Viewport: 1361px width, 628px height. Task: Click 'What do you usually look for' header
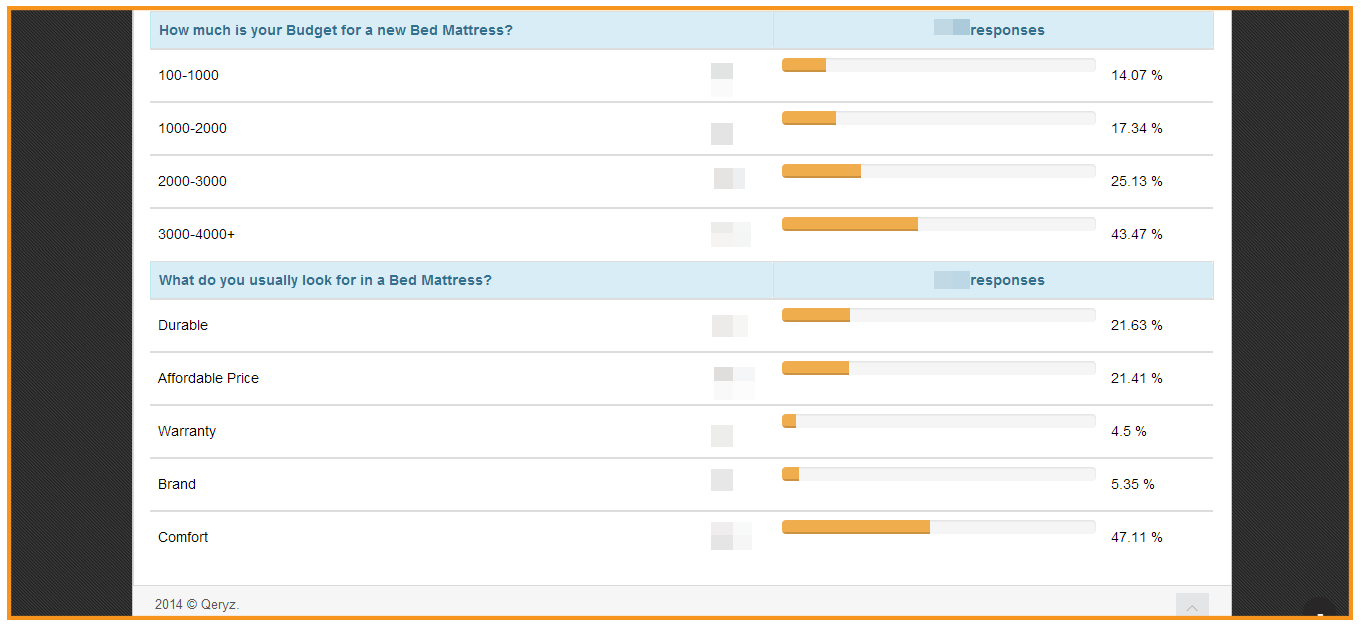click(x=325, y=280)
